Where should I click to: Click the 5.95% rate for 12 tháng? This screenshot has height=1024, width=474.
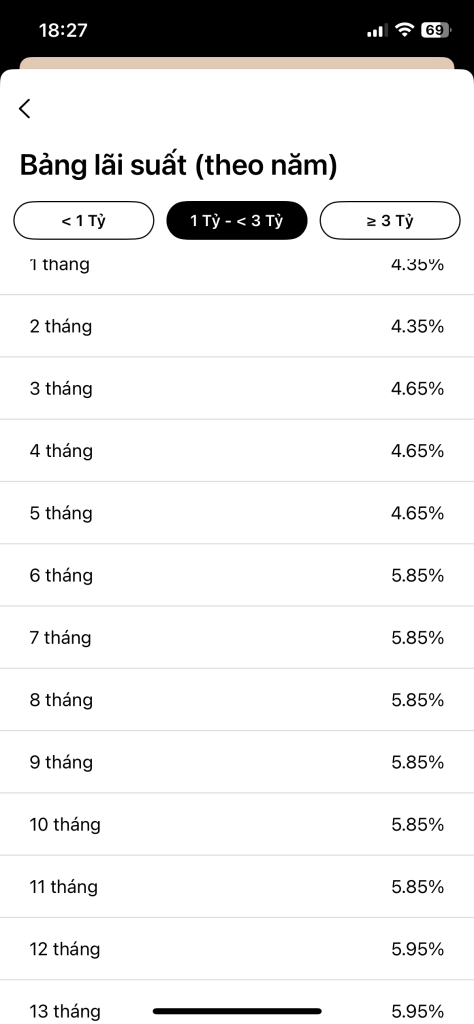click(x=418, y=949)
